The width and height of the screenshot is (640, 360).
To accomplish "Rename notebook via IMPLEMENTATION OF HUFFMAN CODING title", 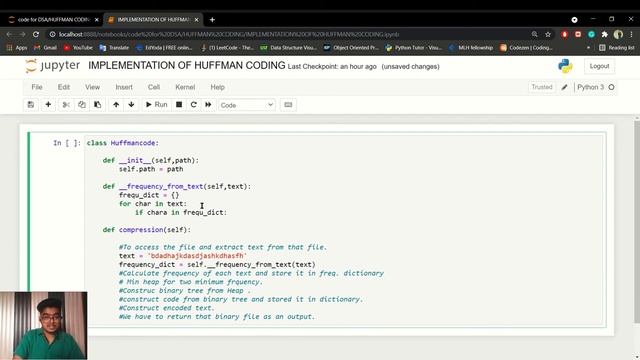I will point(187,66).
